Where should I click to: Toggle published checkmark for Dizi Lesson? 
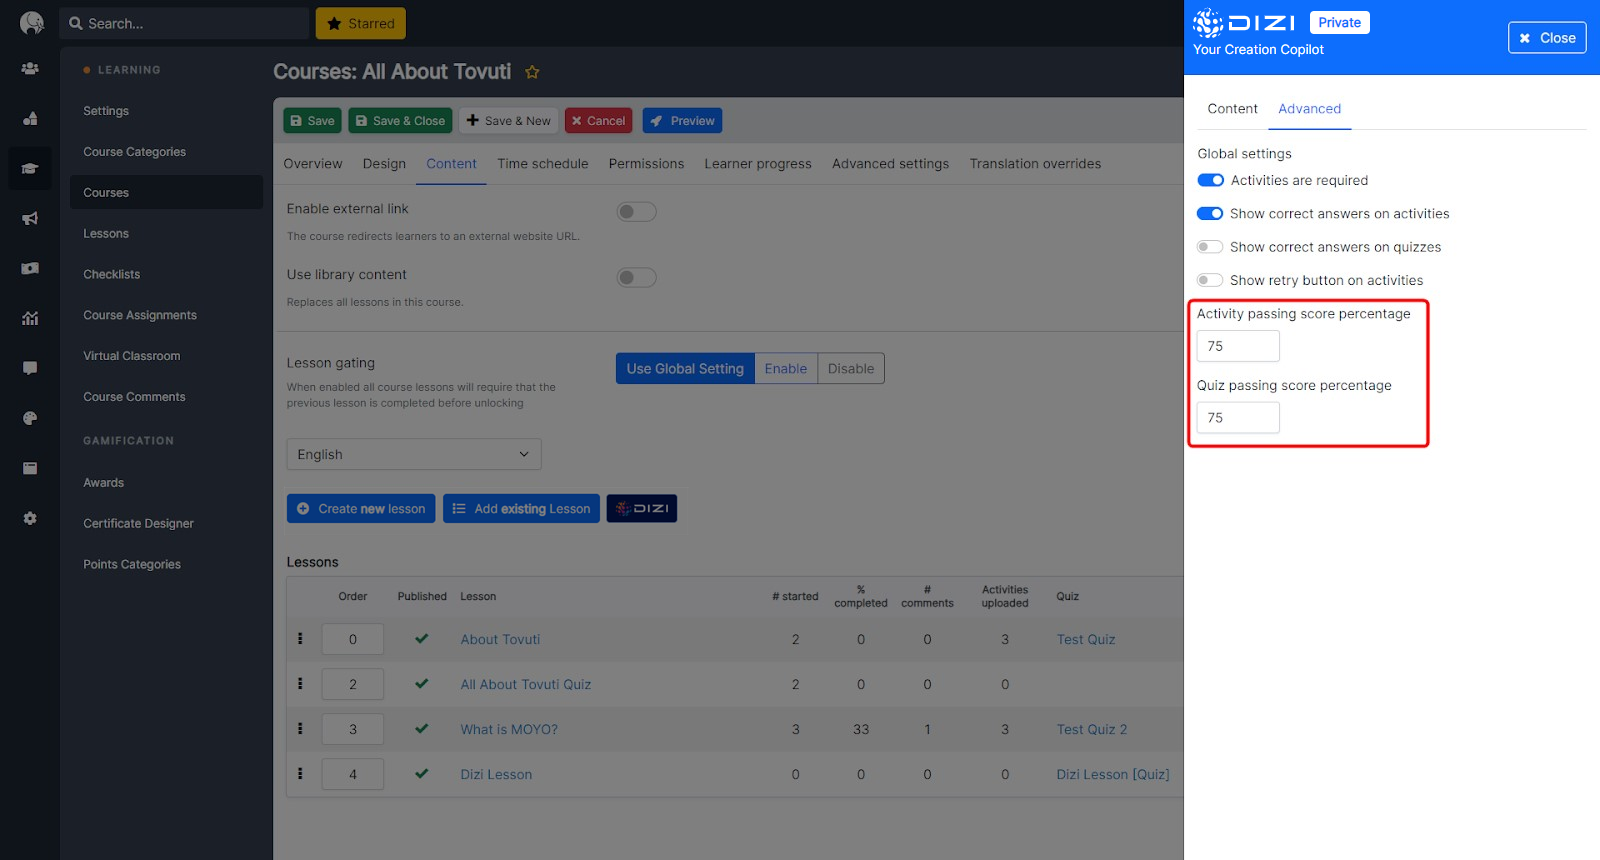point(422,774)
